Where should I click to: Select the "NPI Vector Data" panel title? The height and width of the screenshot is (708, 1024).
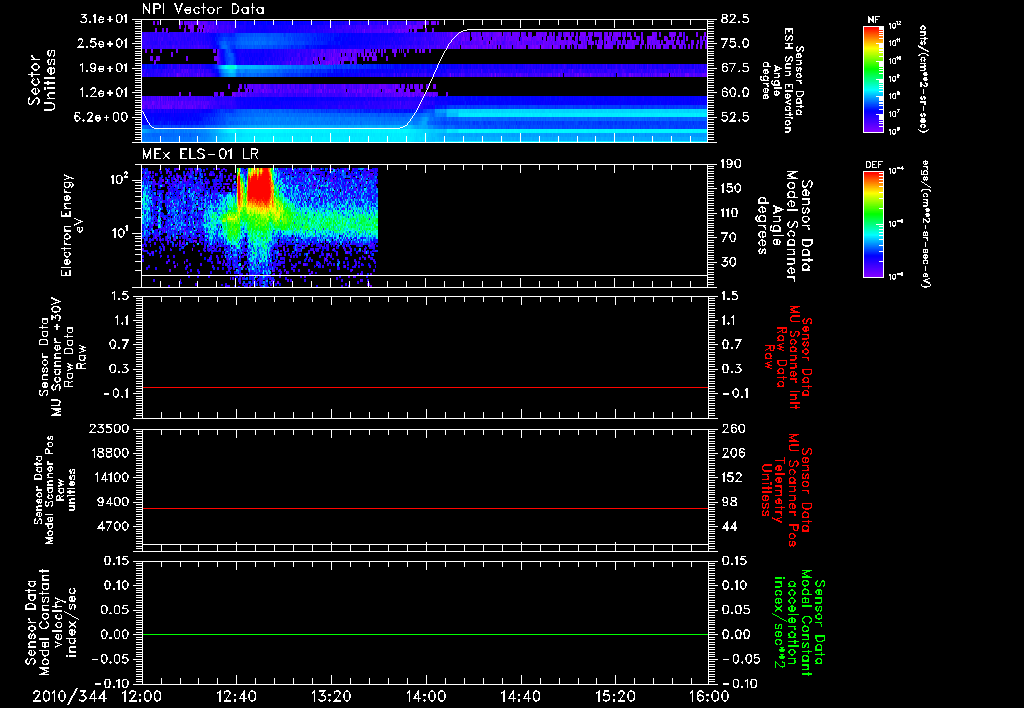[x=203, y=9]
